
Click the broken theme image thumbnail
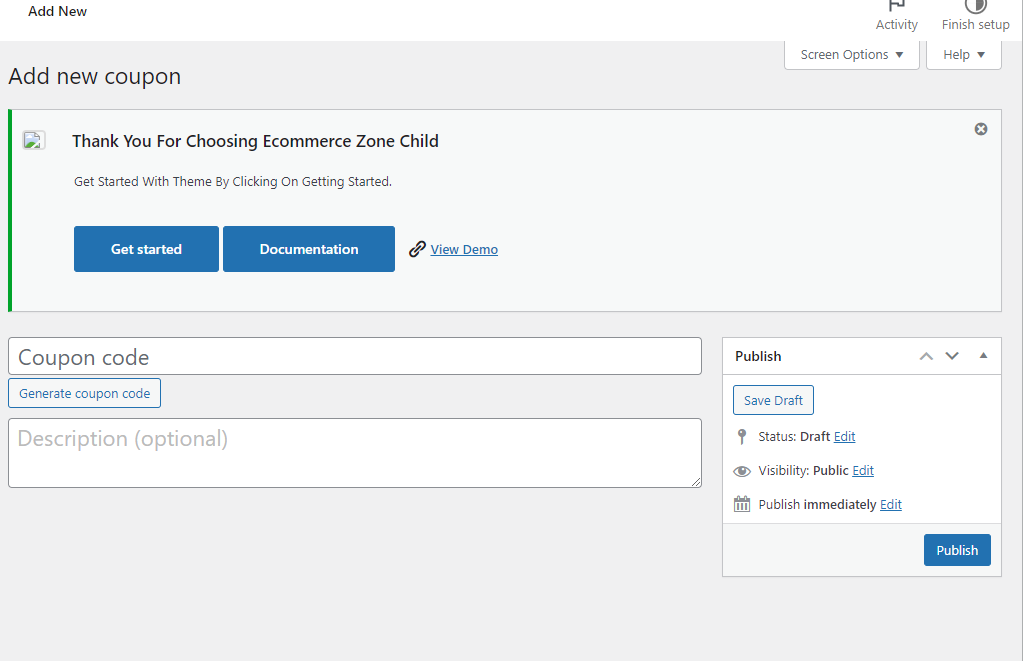tap(34, 141)
